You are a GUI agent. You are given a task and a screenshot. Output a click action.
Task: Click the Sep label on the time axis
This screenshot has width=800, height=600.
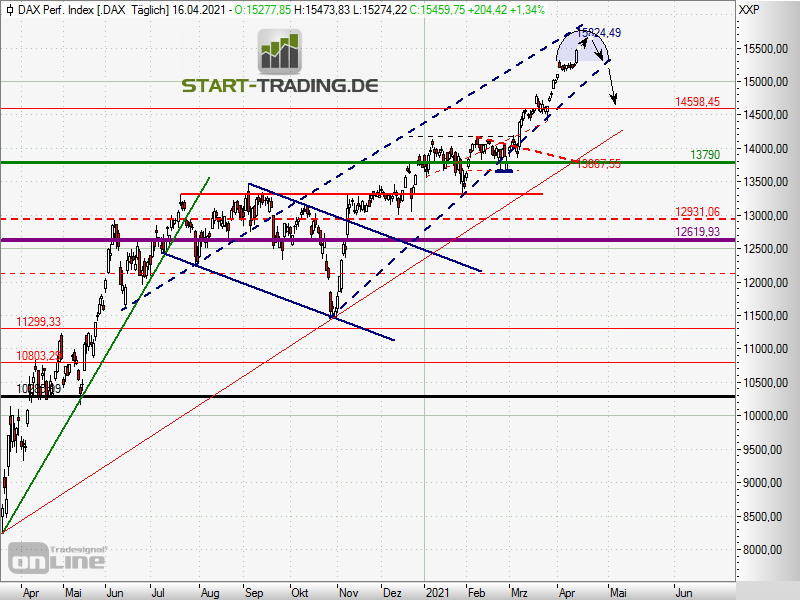point(254,592)
